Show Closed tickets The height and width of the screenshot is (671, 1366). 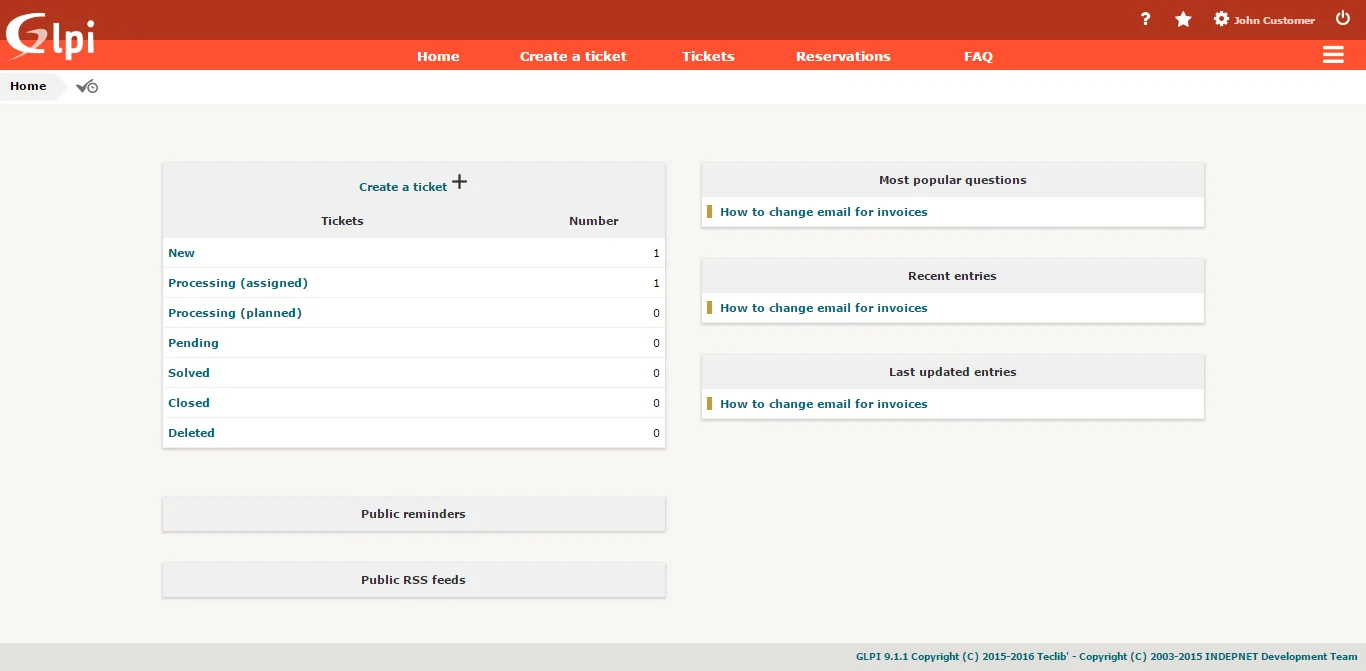tap(189, 403)
